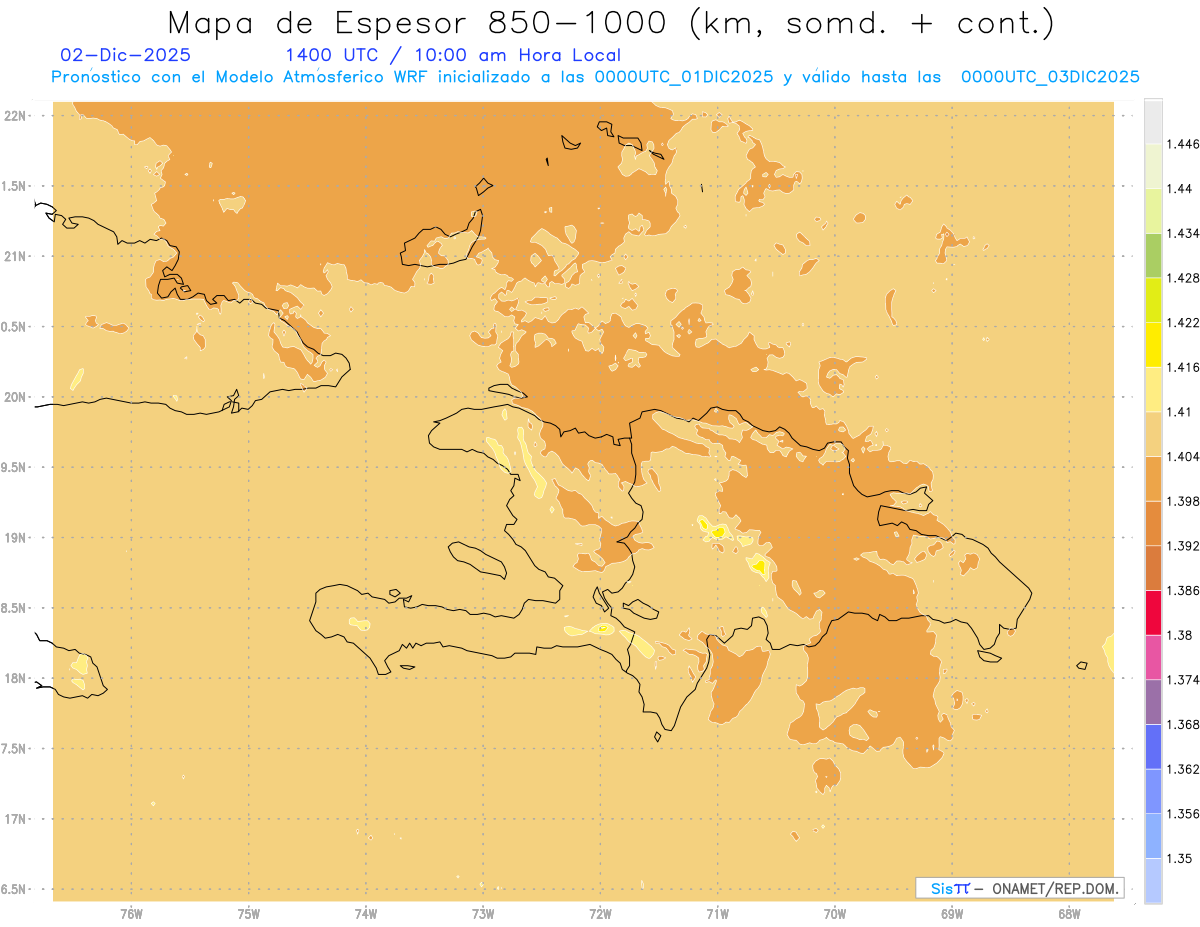The width and height of the screenshot is (1200, 927).
Task: Click the light tan segment above 1.404
Action: [x=1153, y=434]
